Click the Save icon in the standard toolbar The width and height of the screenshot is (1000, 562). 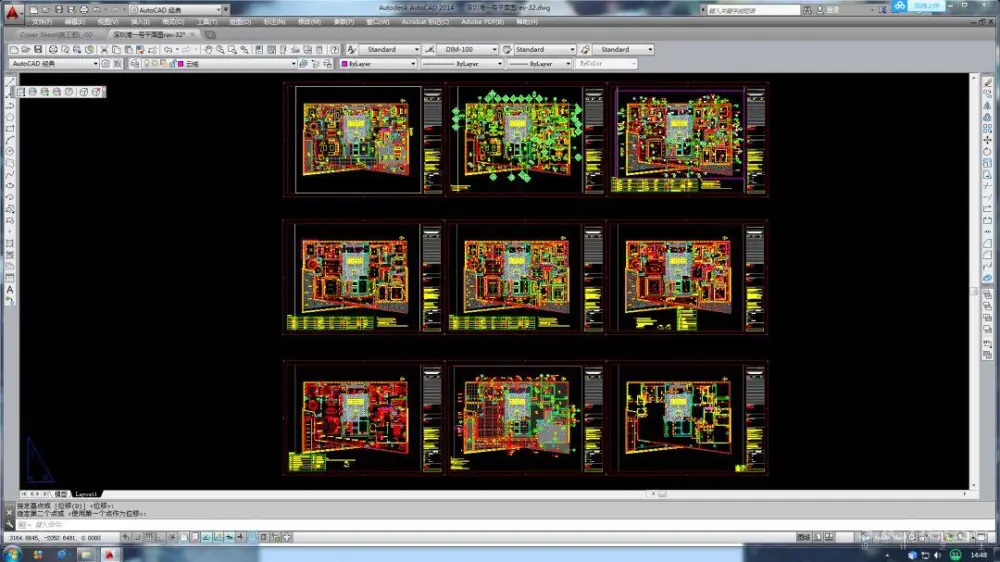[38, 49]
